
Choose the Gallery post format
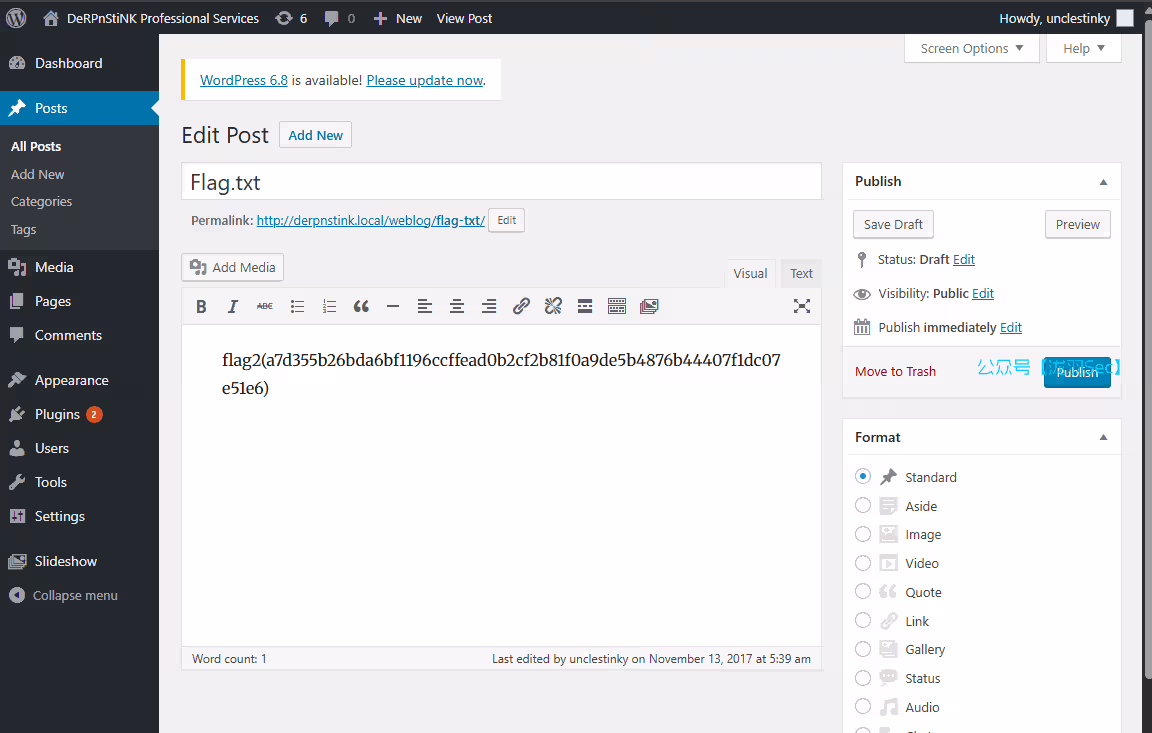tap(863, 649)
